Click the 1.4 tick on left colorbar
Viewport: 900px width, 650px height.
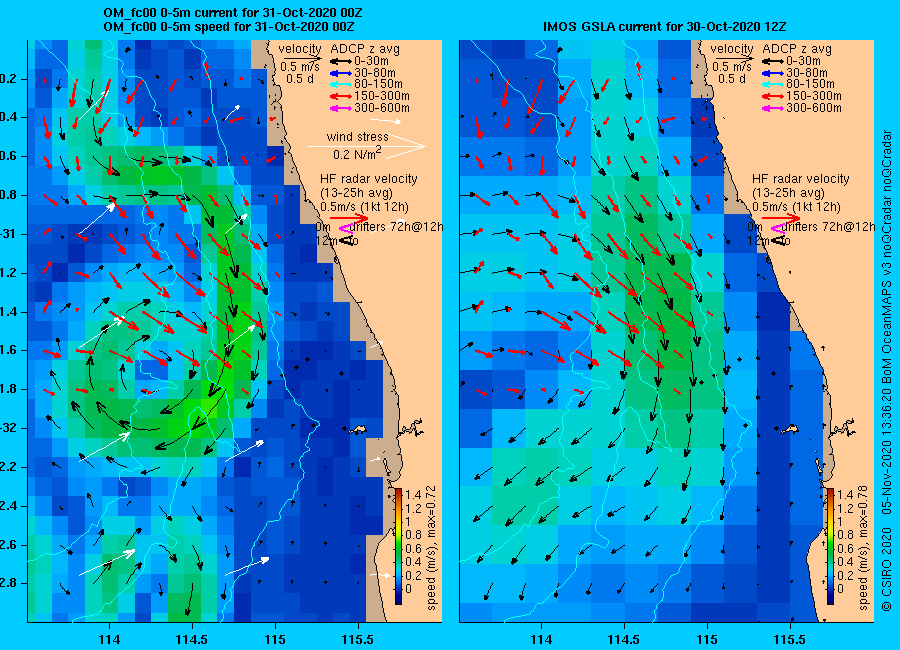click(413, 495)
